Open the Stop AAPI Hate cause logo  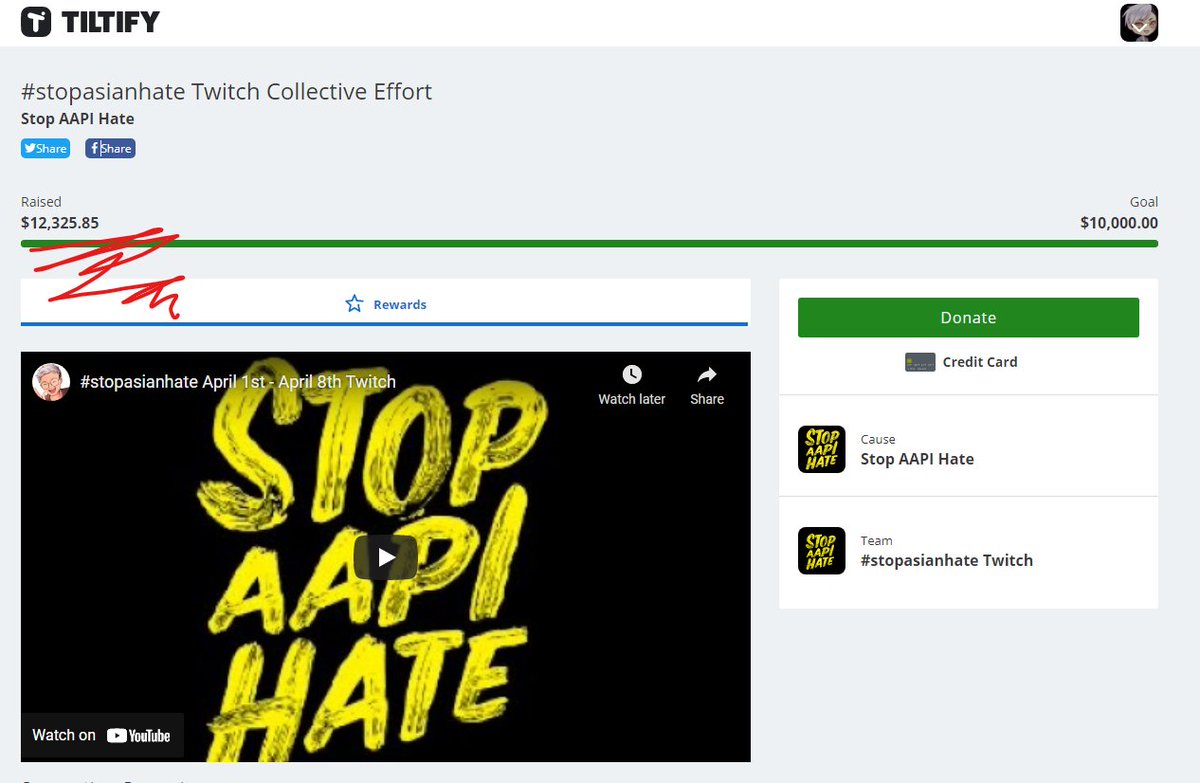(x=822, y=450)
